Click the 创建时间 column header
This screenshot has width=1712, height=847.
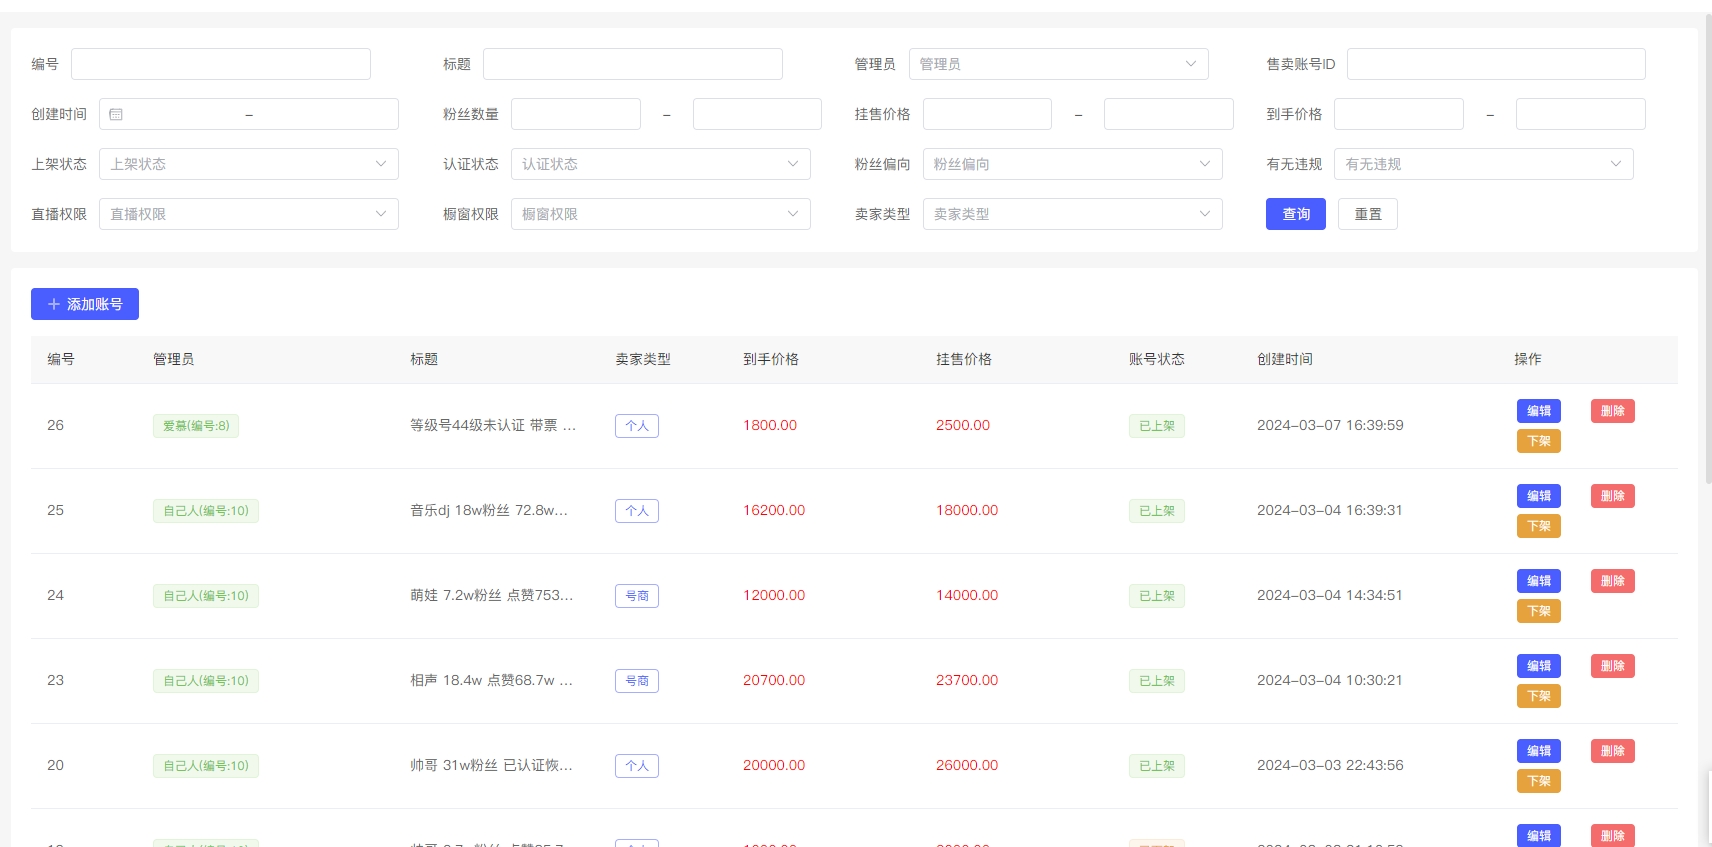click(1284, 359)
